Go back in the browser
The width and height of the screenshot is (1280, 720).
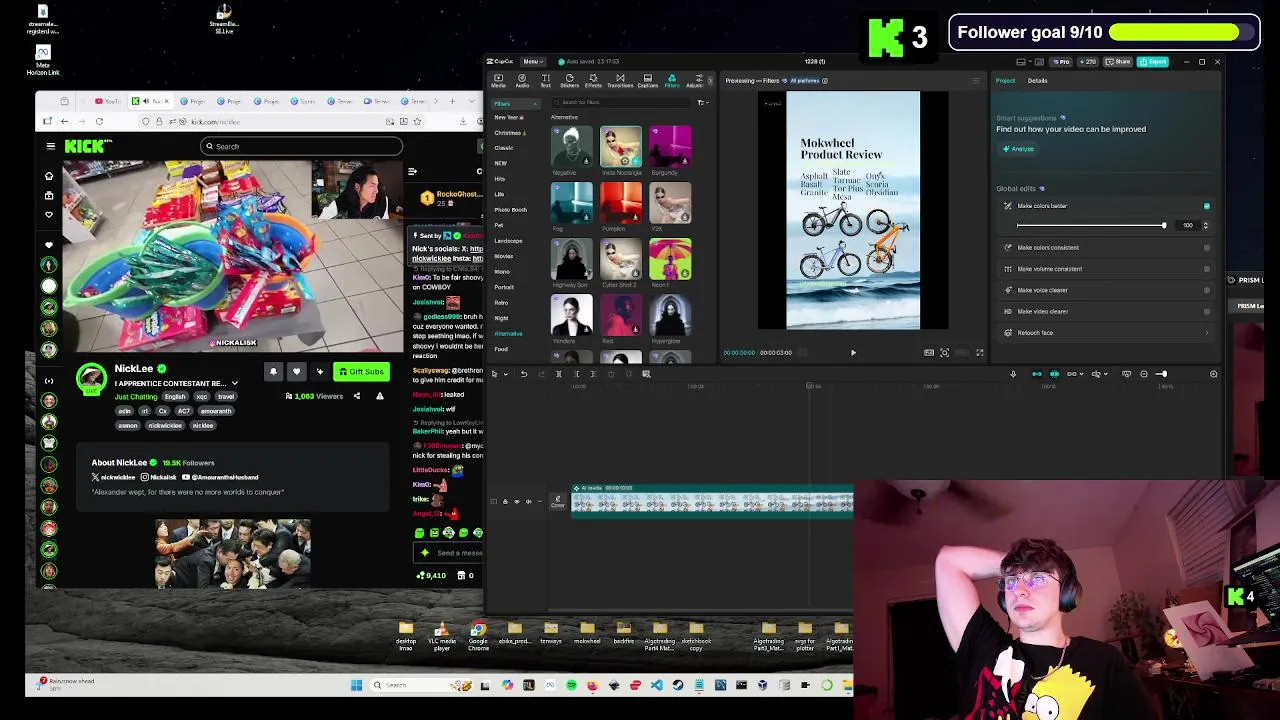click(64, 121)
